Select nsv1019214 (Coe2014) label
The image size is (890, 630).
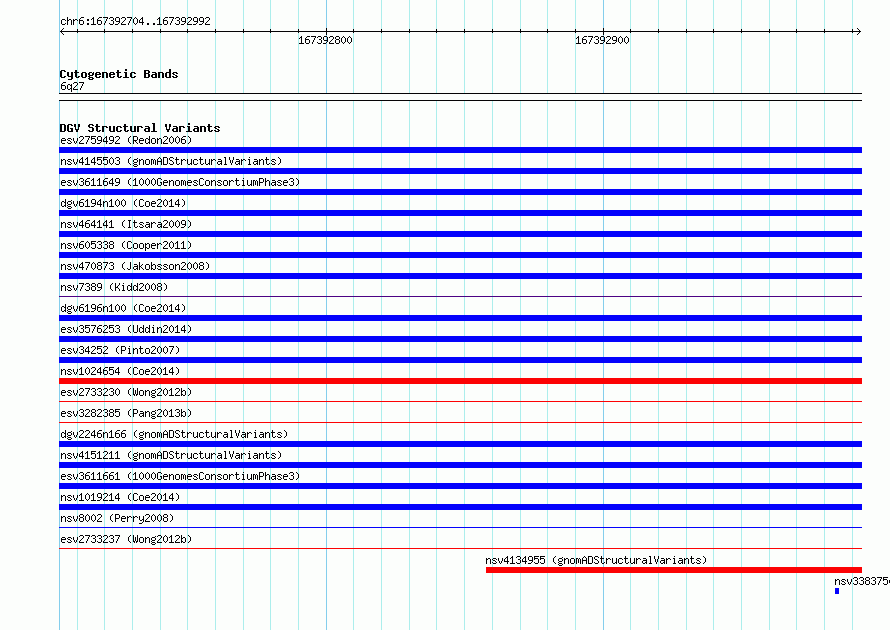click(120, 497)
